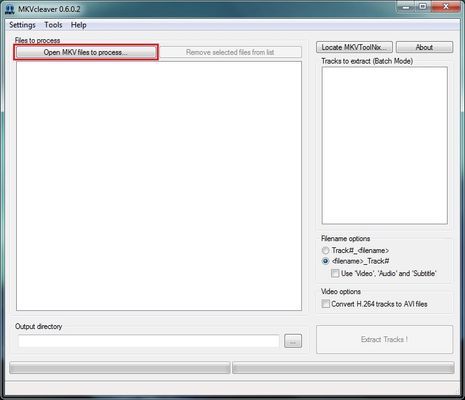The height and width of the screenshot is (400, 465).
Task: Maximize the MKVcleaver window
Action: (423, 7)
